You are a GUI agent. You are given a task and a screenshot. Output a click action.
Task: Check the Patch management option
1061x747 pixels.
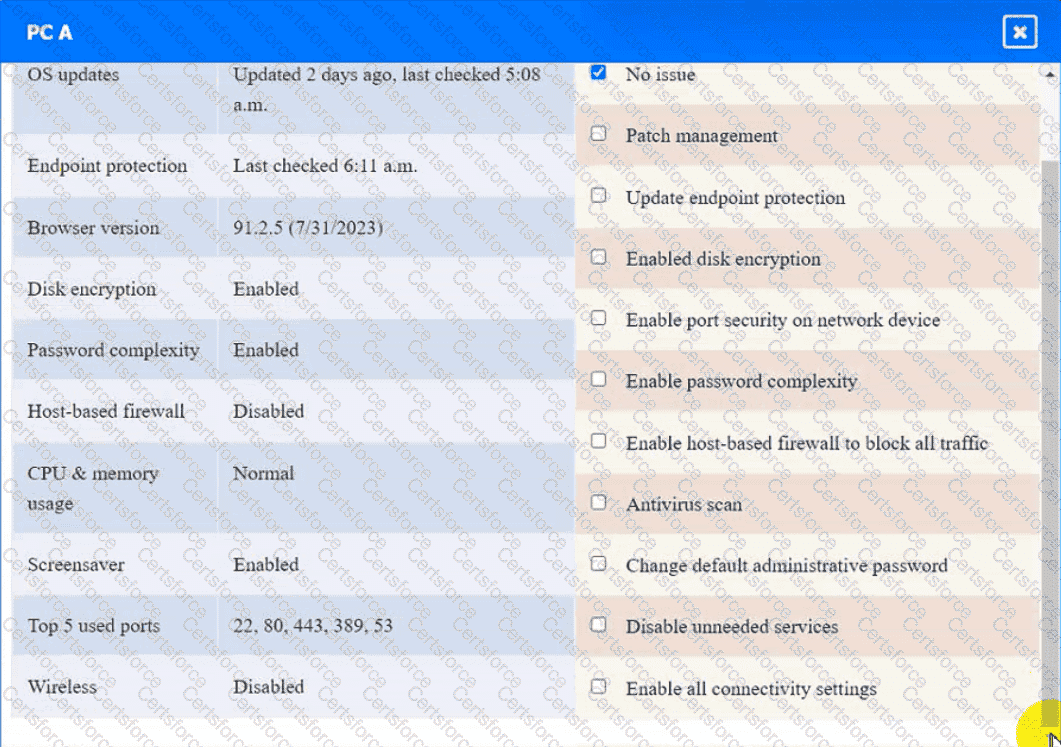click(x=598, y=133)
